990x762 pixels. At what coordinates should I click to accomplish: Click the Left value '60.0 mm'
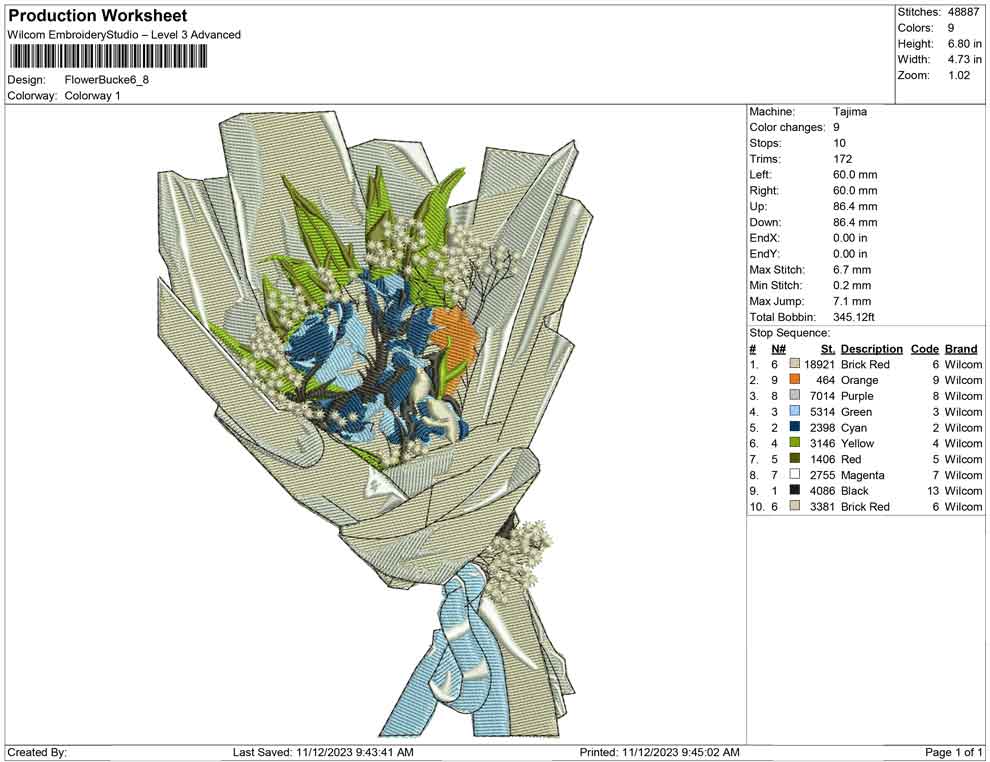coord(855,175)
